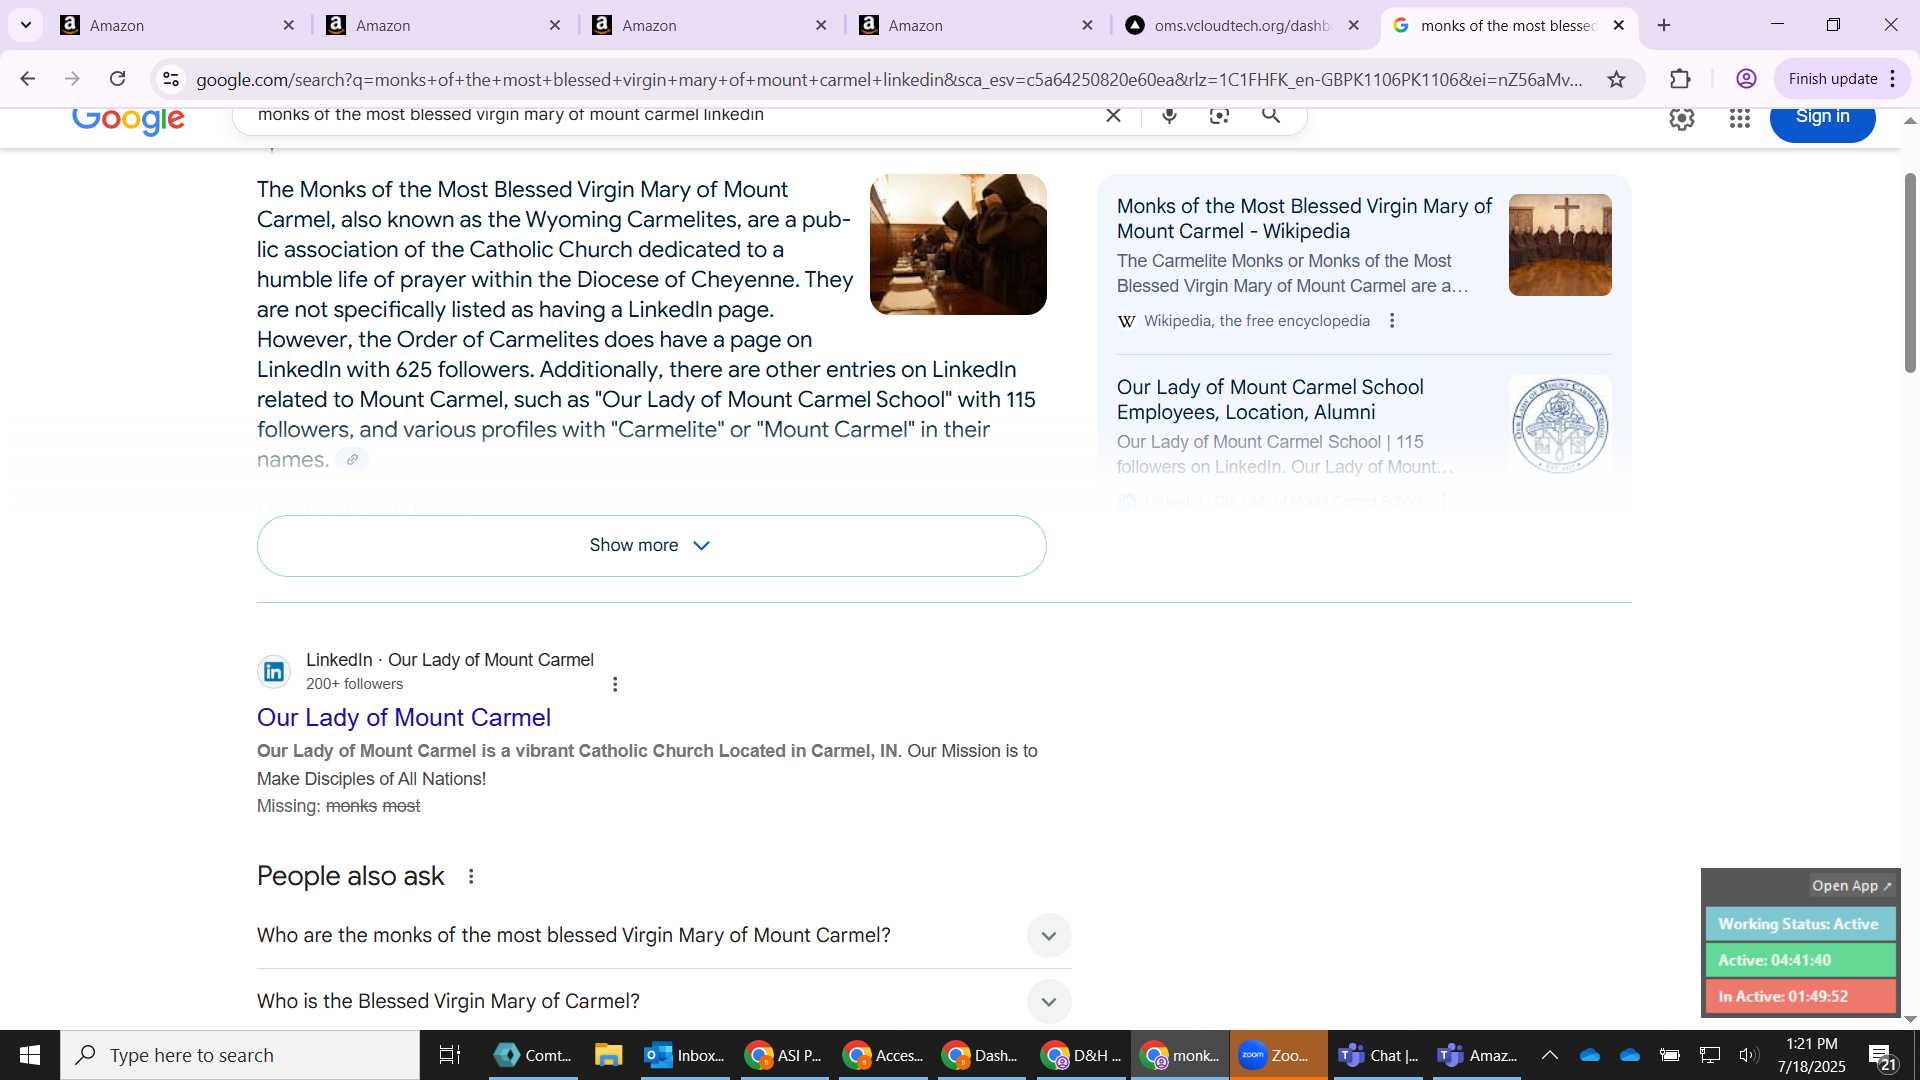The height and width of the screenshot is (1080, 1920).
Task: Open Finish update menu dots
Action: coord(1893,79)
